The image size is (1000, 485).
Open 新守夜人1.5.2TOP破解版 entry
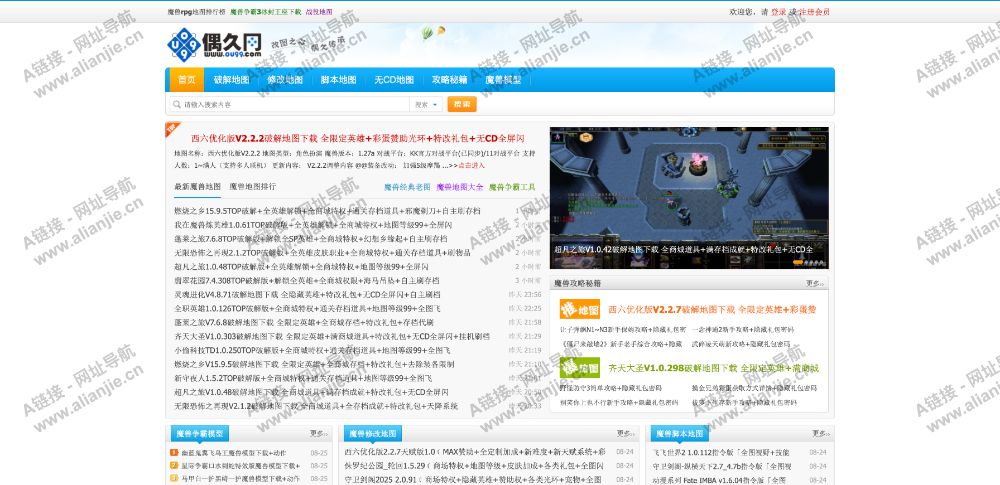tap(302, 378)
